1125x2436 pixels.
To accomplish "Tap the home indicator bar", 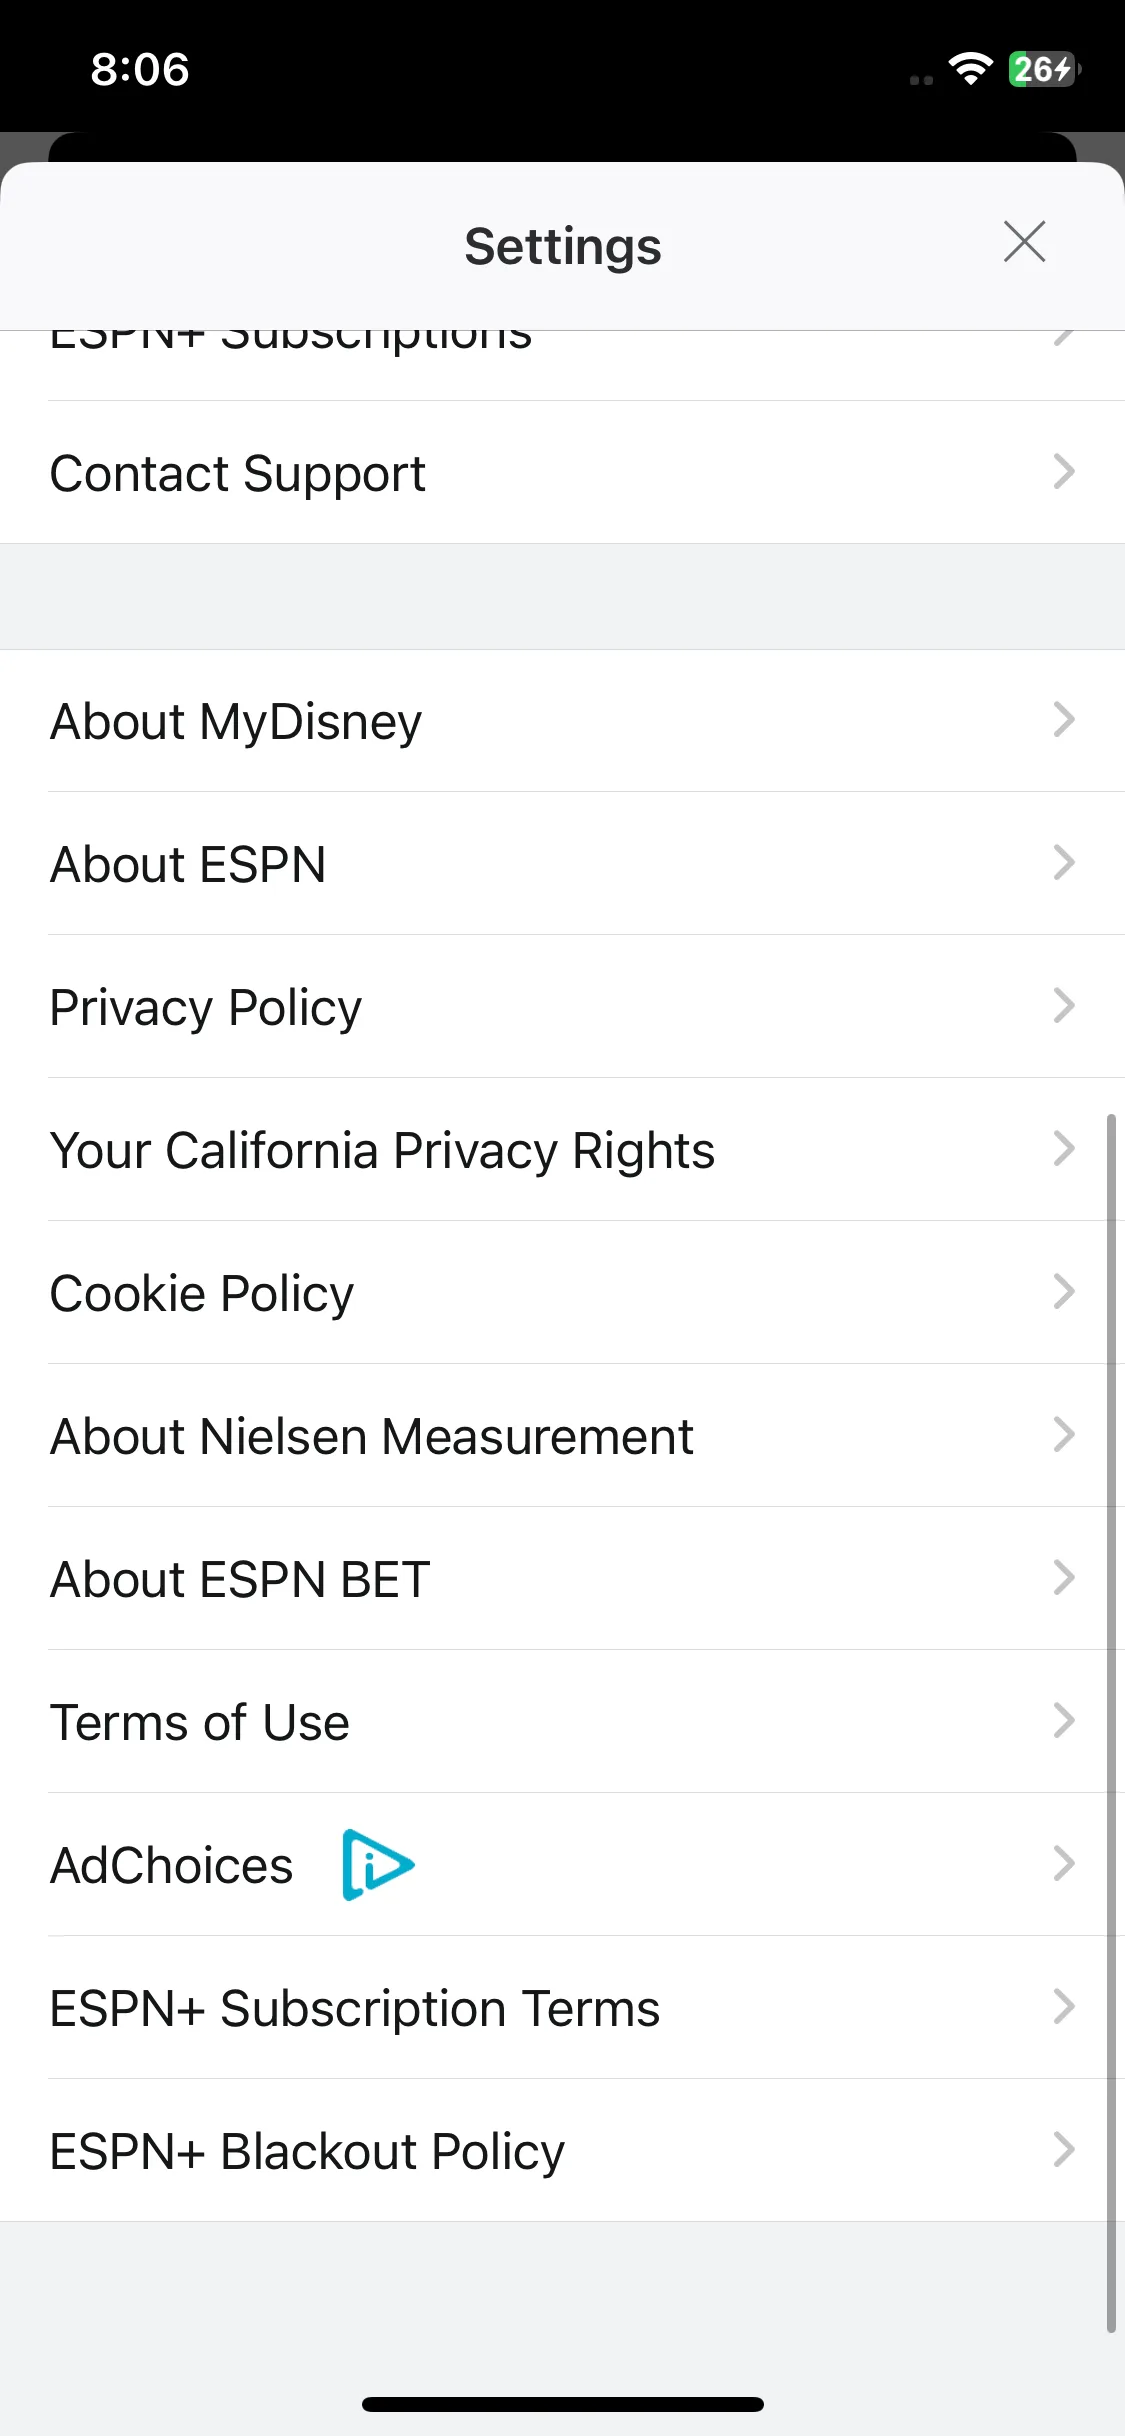I will point(563,2404).
